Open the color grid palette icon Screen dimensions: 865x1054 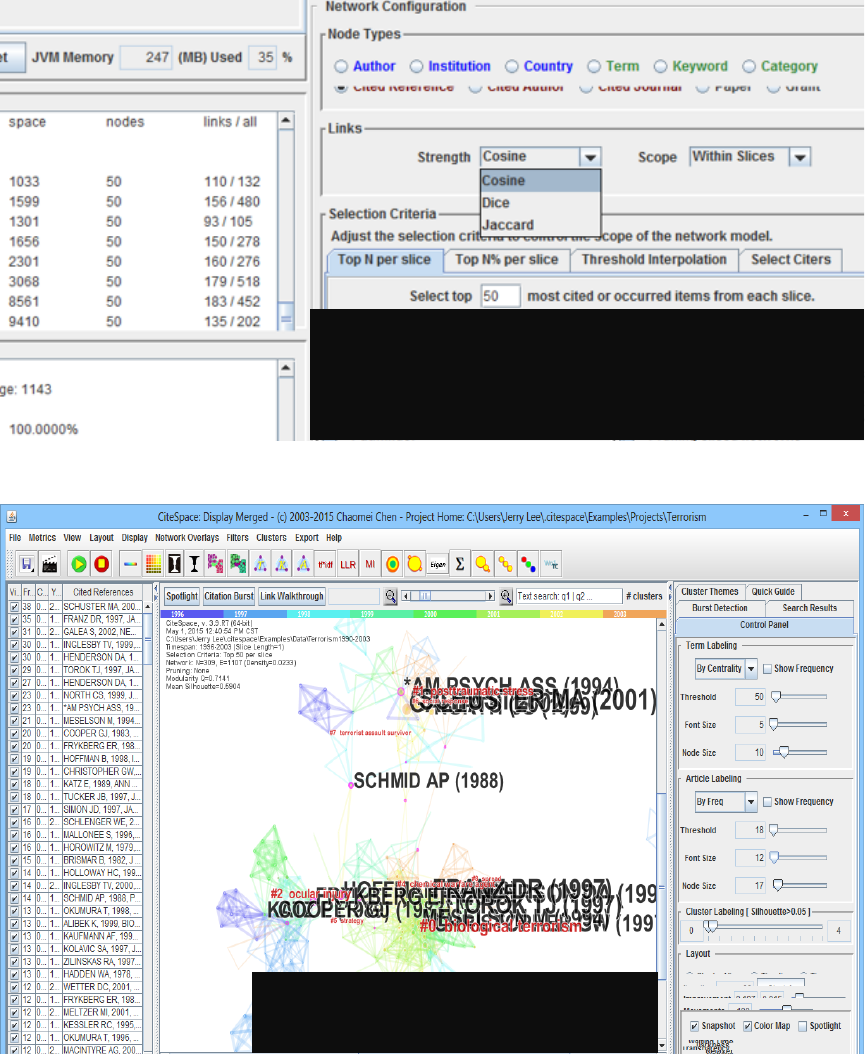tap(153, 564)
